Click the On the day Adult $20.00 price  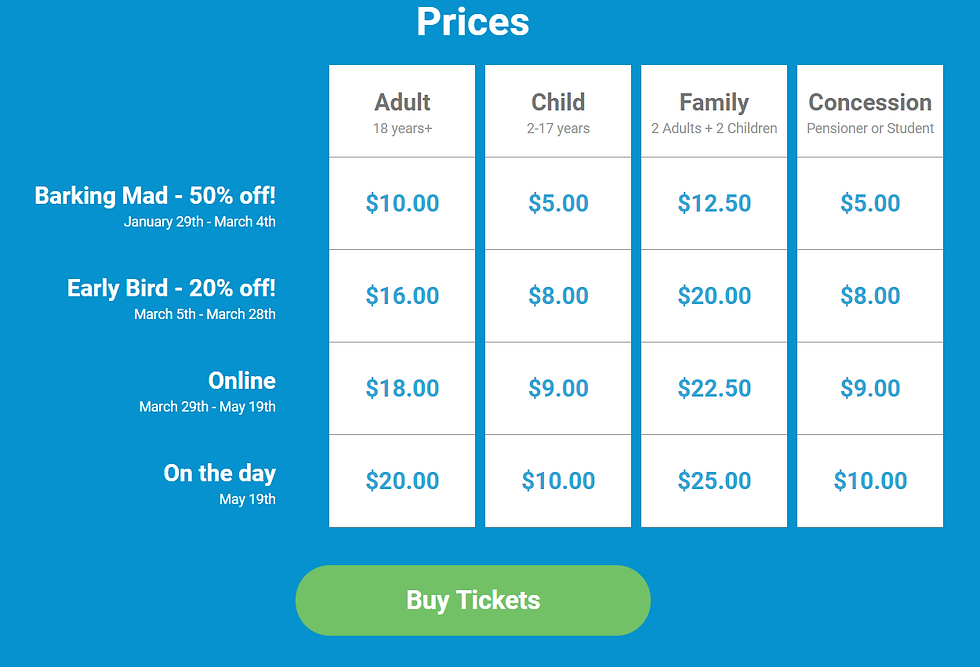pos(402,481)
